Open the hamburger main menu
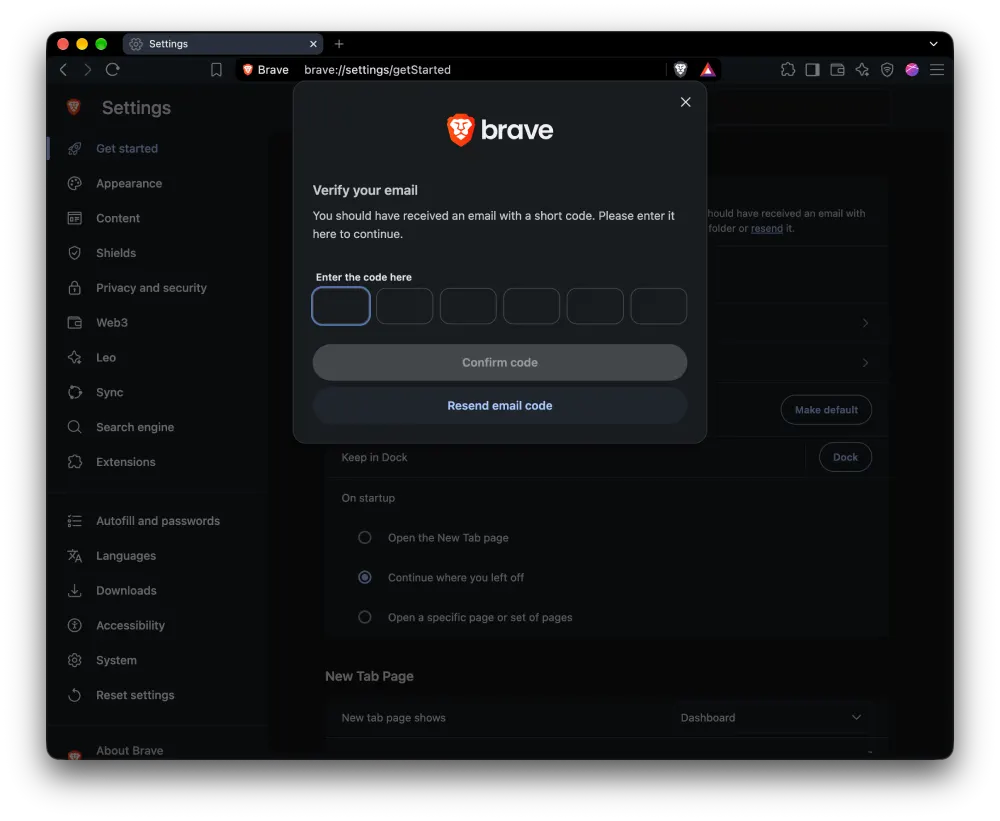 [x=937, y=70]
